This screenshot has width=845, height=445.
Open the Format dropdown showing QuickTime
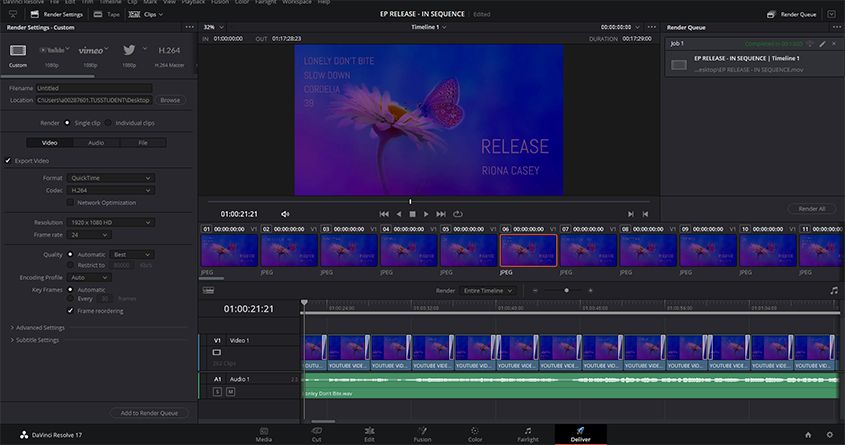pos(111,178)
